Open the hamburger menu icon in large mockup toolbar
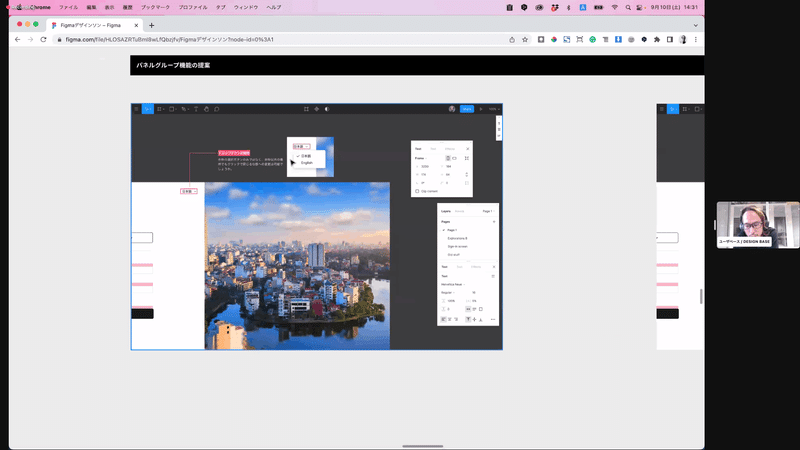 pyautogui.click(x=136, y=109)
